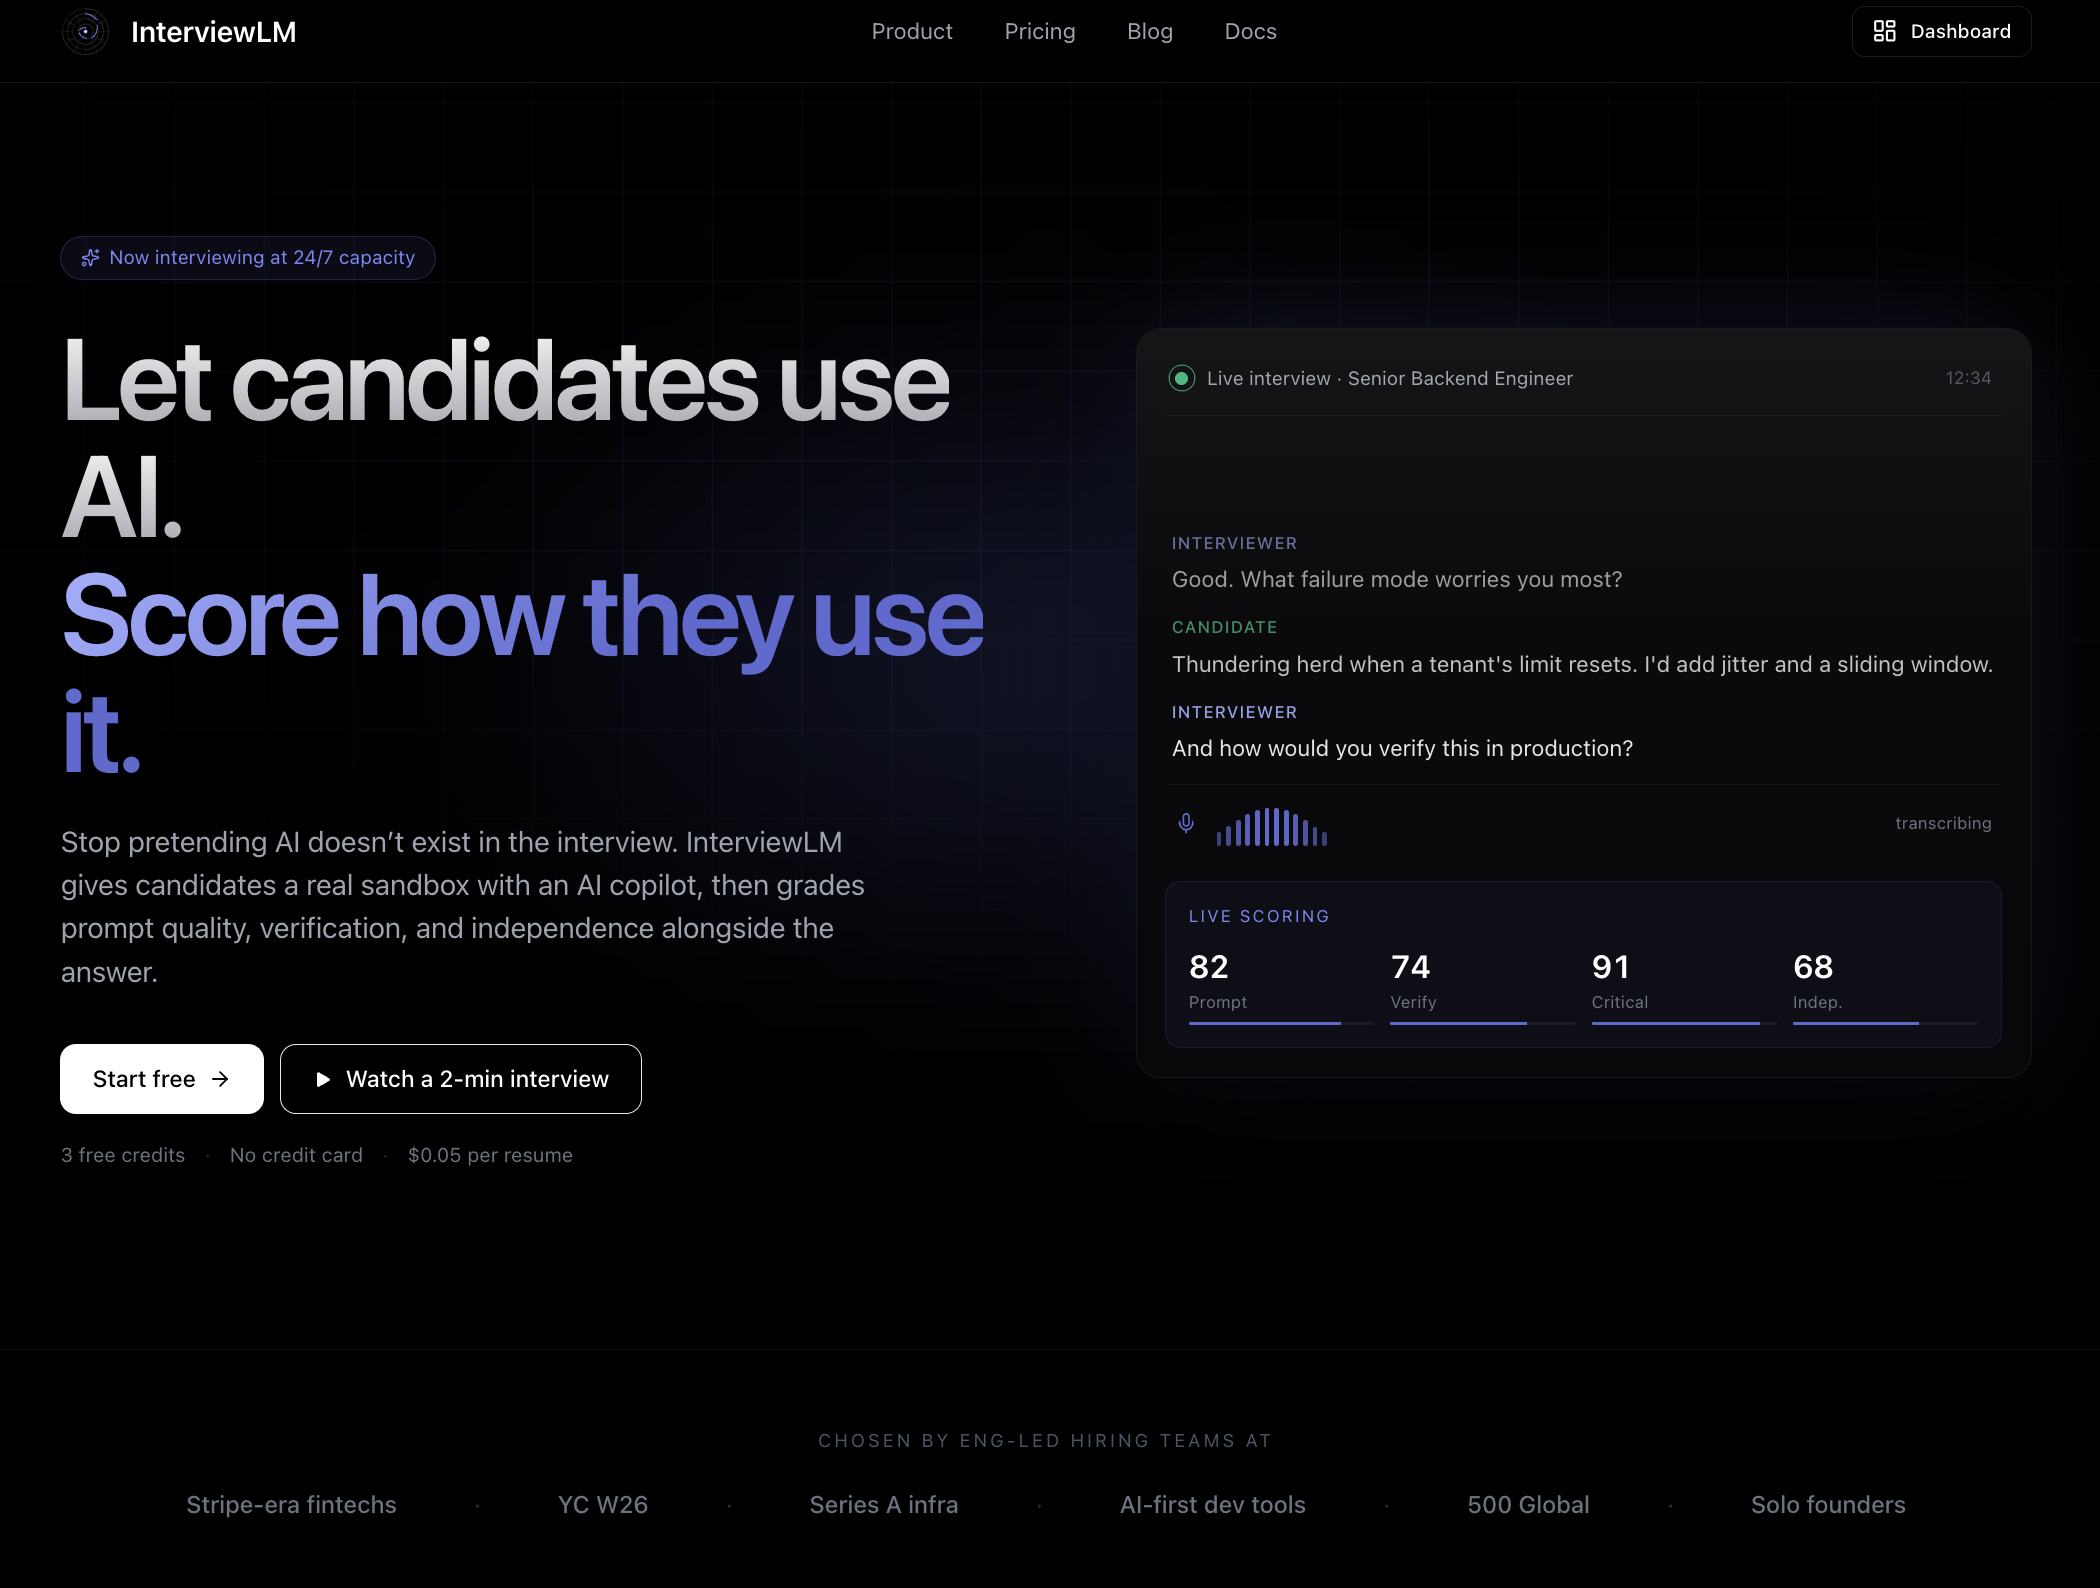The height and width of the screenshot is (1588, 2100).
Task: Click Series A infra in the logo strip
Action: (884, 1505)
